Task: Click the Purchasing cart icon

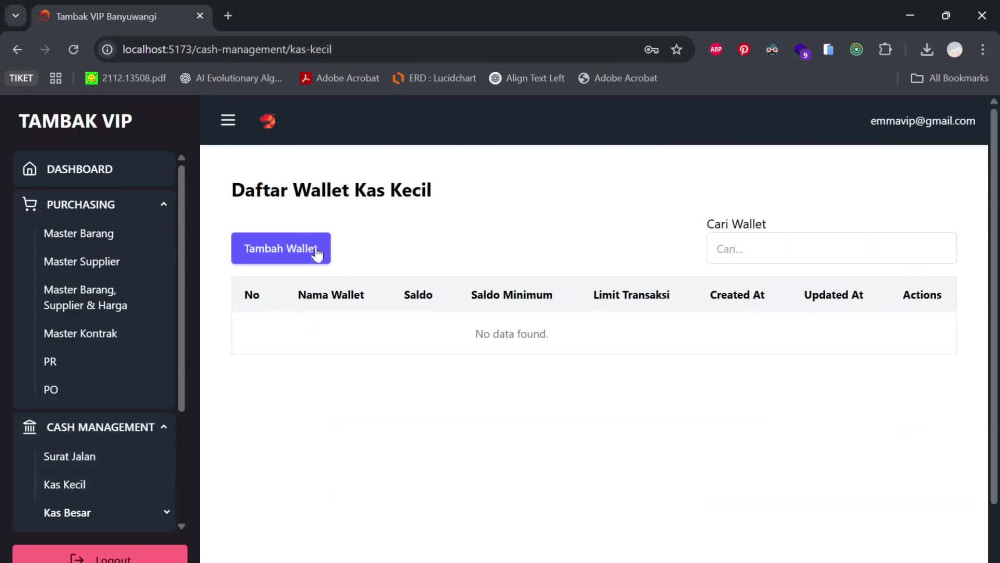Action: pos(29,204)
